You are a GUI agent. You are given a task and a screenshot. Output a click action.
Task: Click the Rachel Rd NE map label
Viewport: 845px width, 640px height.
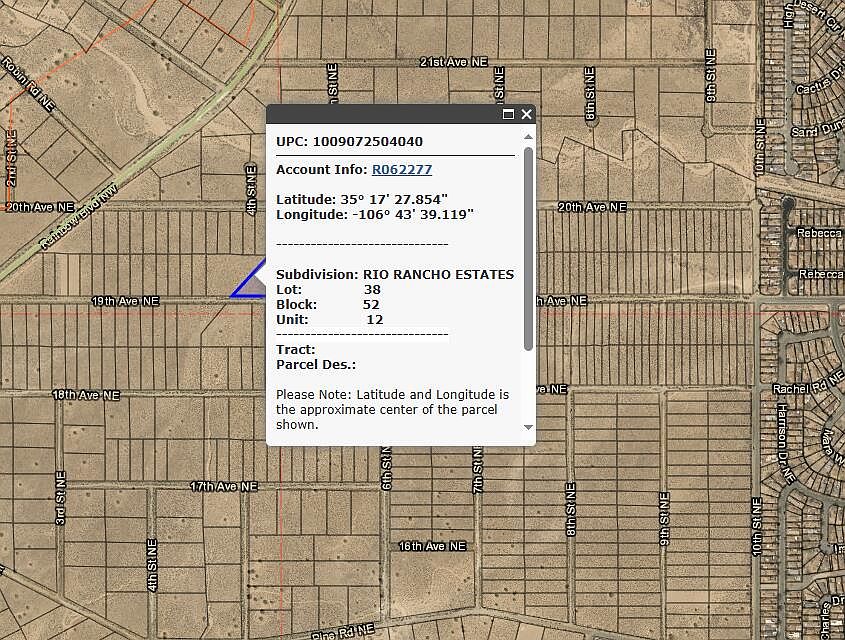pos(807,384)
